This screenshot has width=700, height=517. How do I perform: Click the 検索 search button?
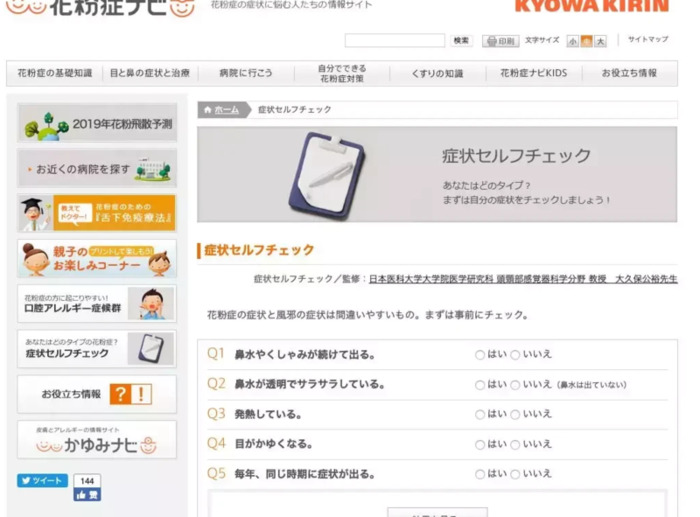point(461,41)
